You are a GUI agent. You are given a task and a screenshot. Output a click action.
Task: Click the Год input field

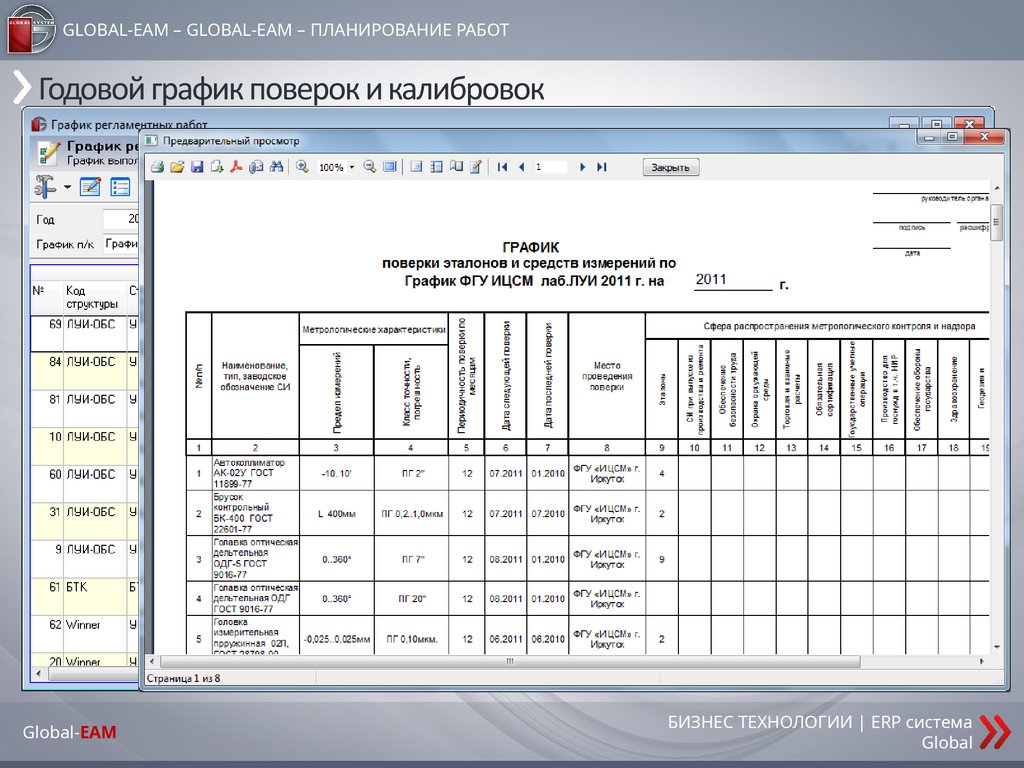click(x=121, y=219)
